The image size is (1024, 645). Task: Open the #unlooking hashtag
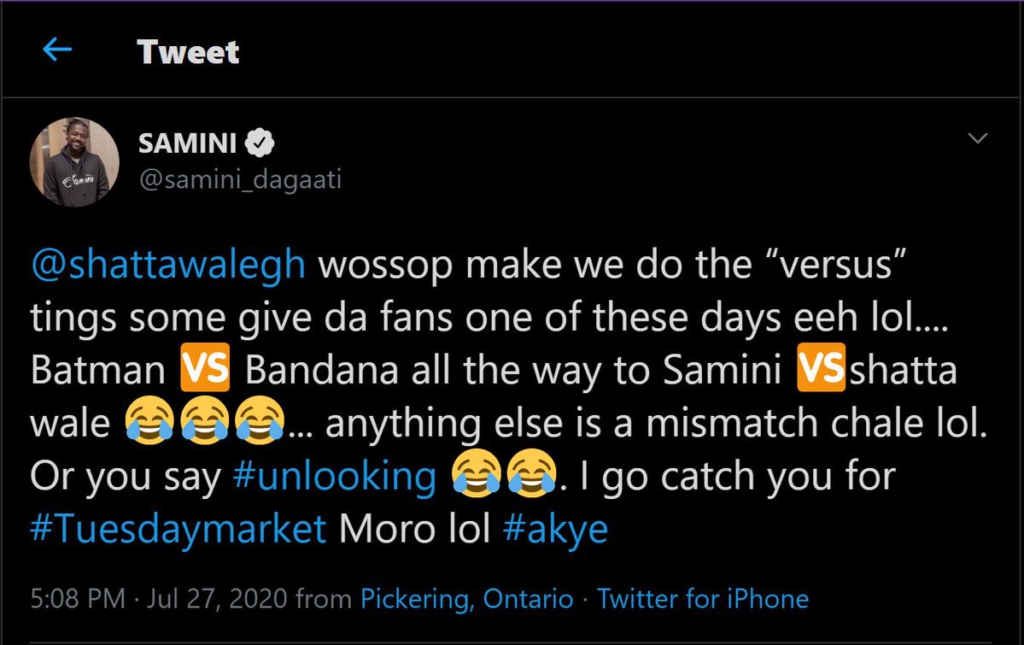[x=334, y=477]
